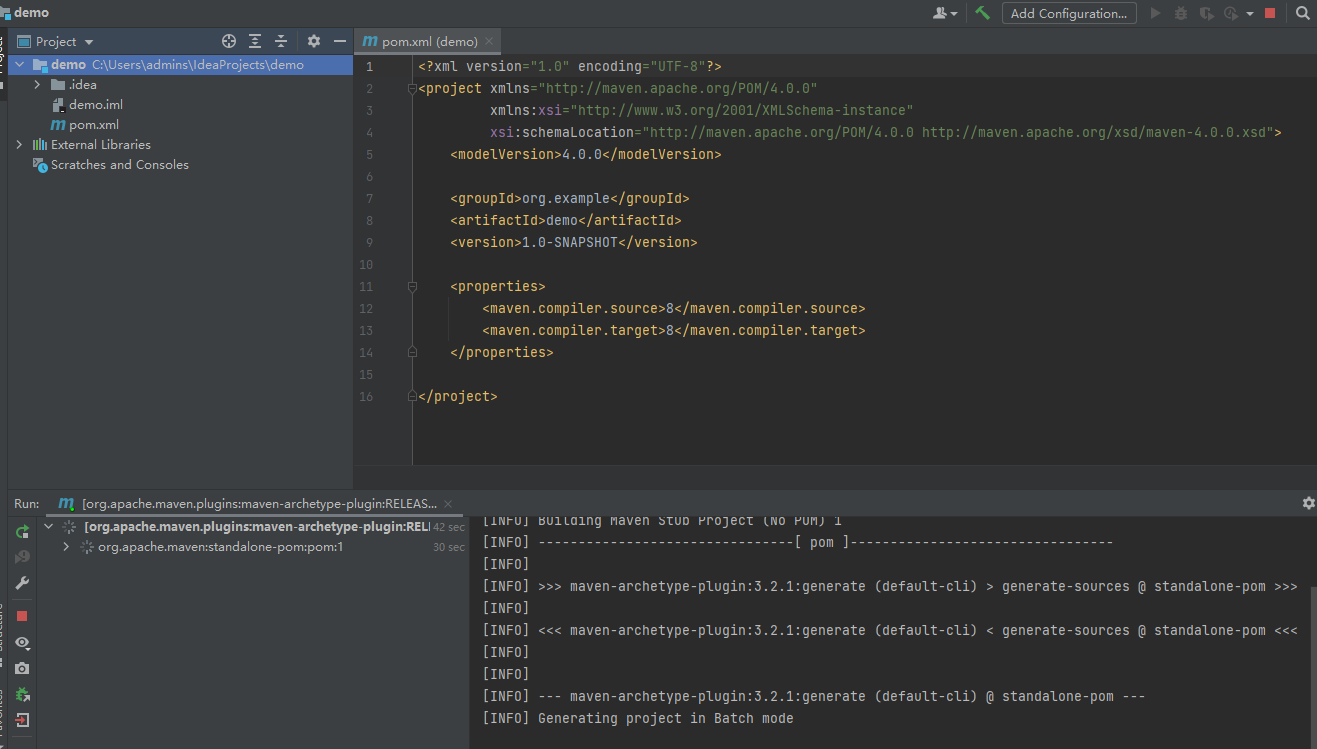This screenshot has height=749, width=1317.
Task: Click fold end marker at line 14
Action: click(x=411, y=352)
